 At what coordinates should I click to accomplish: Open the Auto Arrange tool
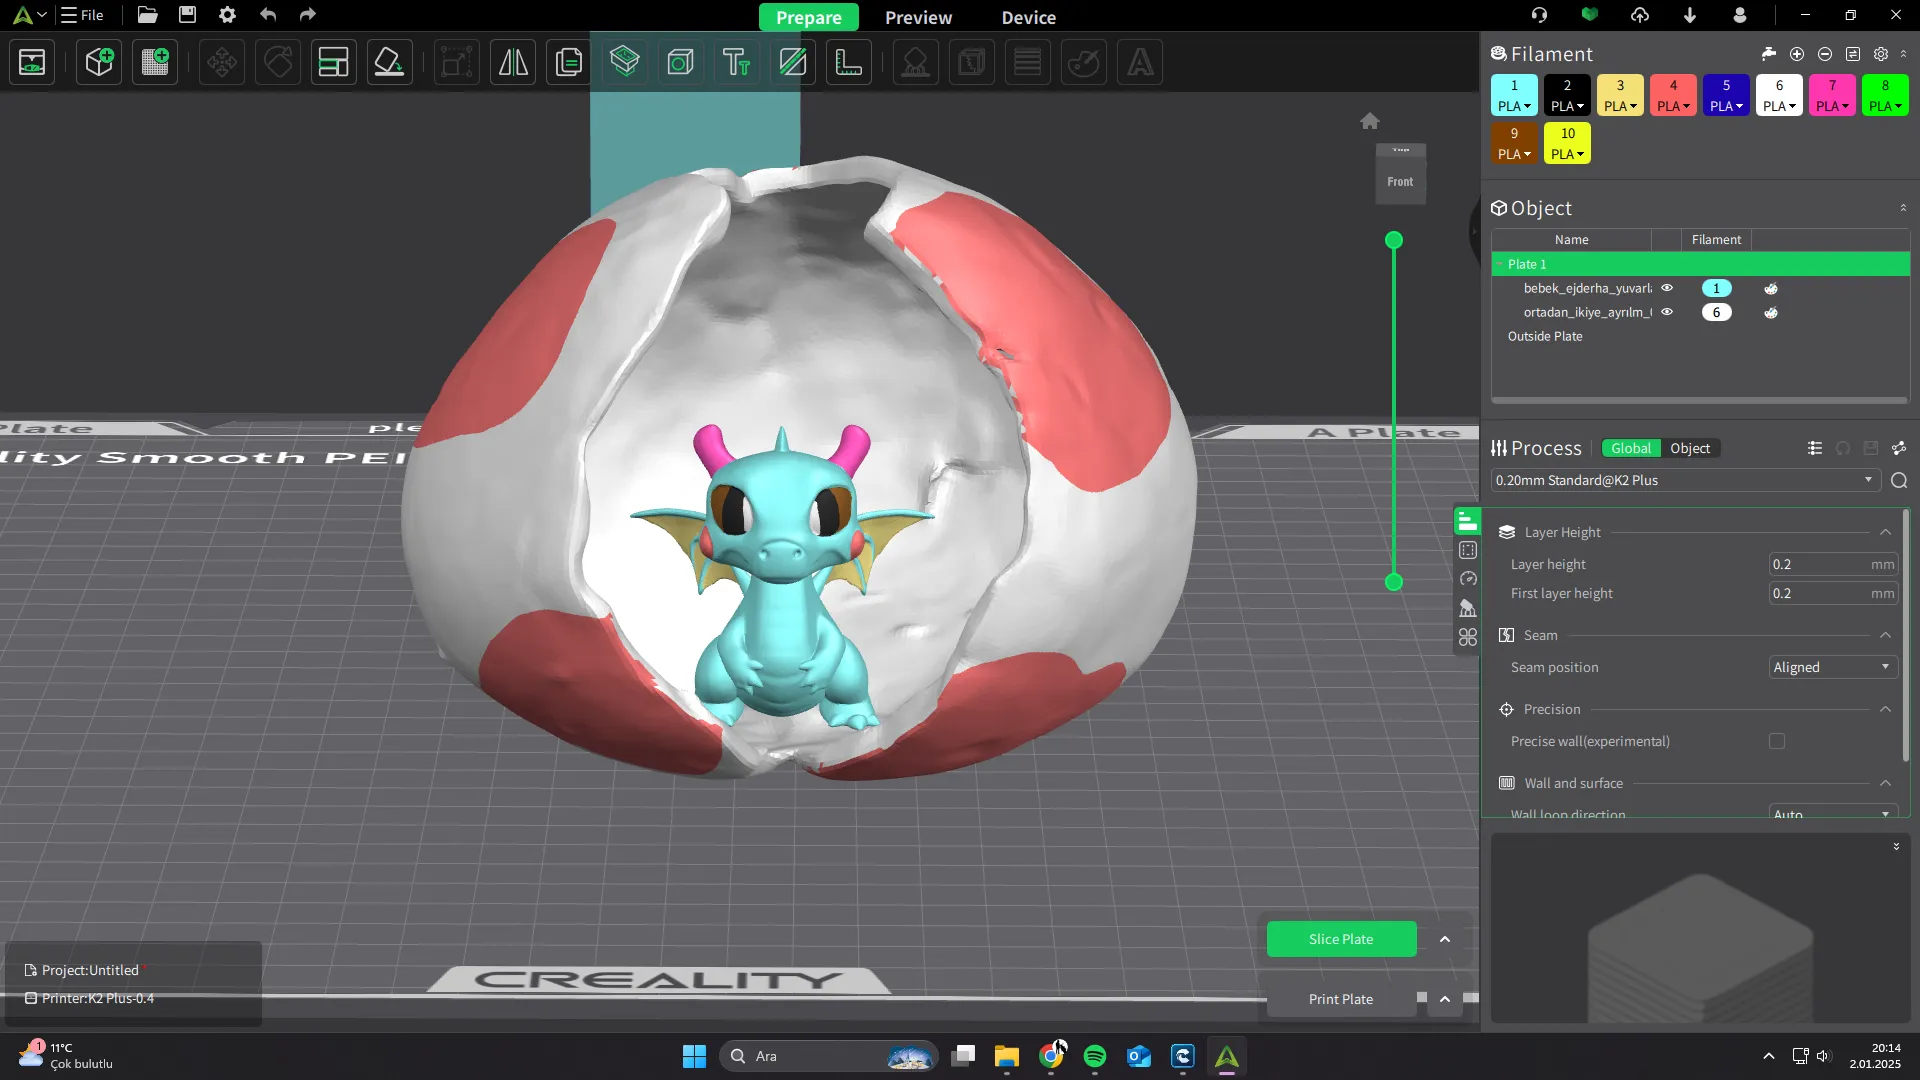pos(332,62)
